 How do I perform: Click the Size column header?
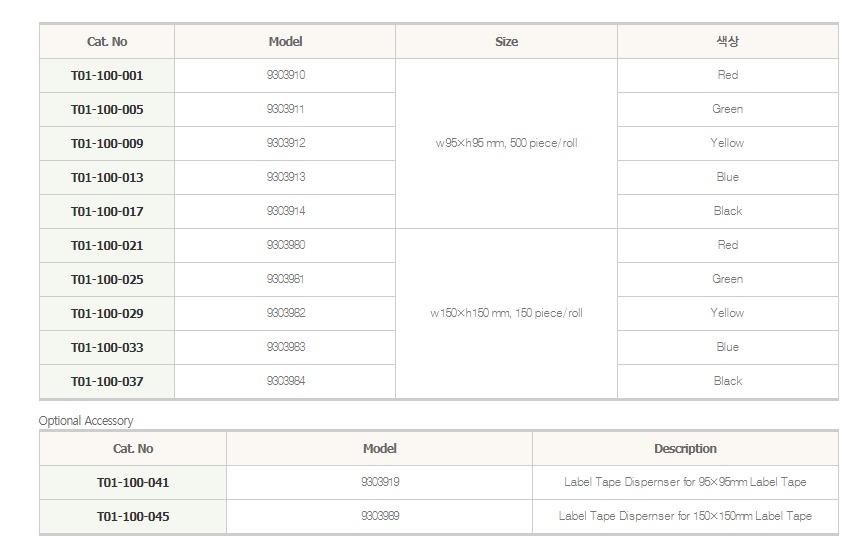(506, 42)
